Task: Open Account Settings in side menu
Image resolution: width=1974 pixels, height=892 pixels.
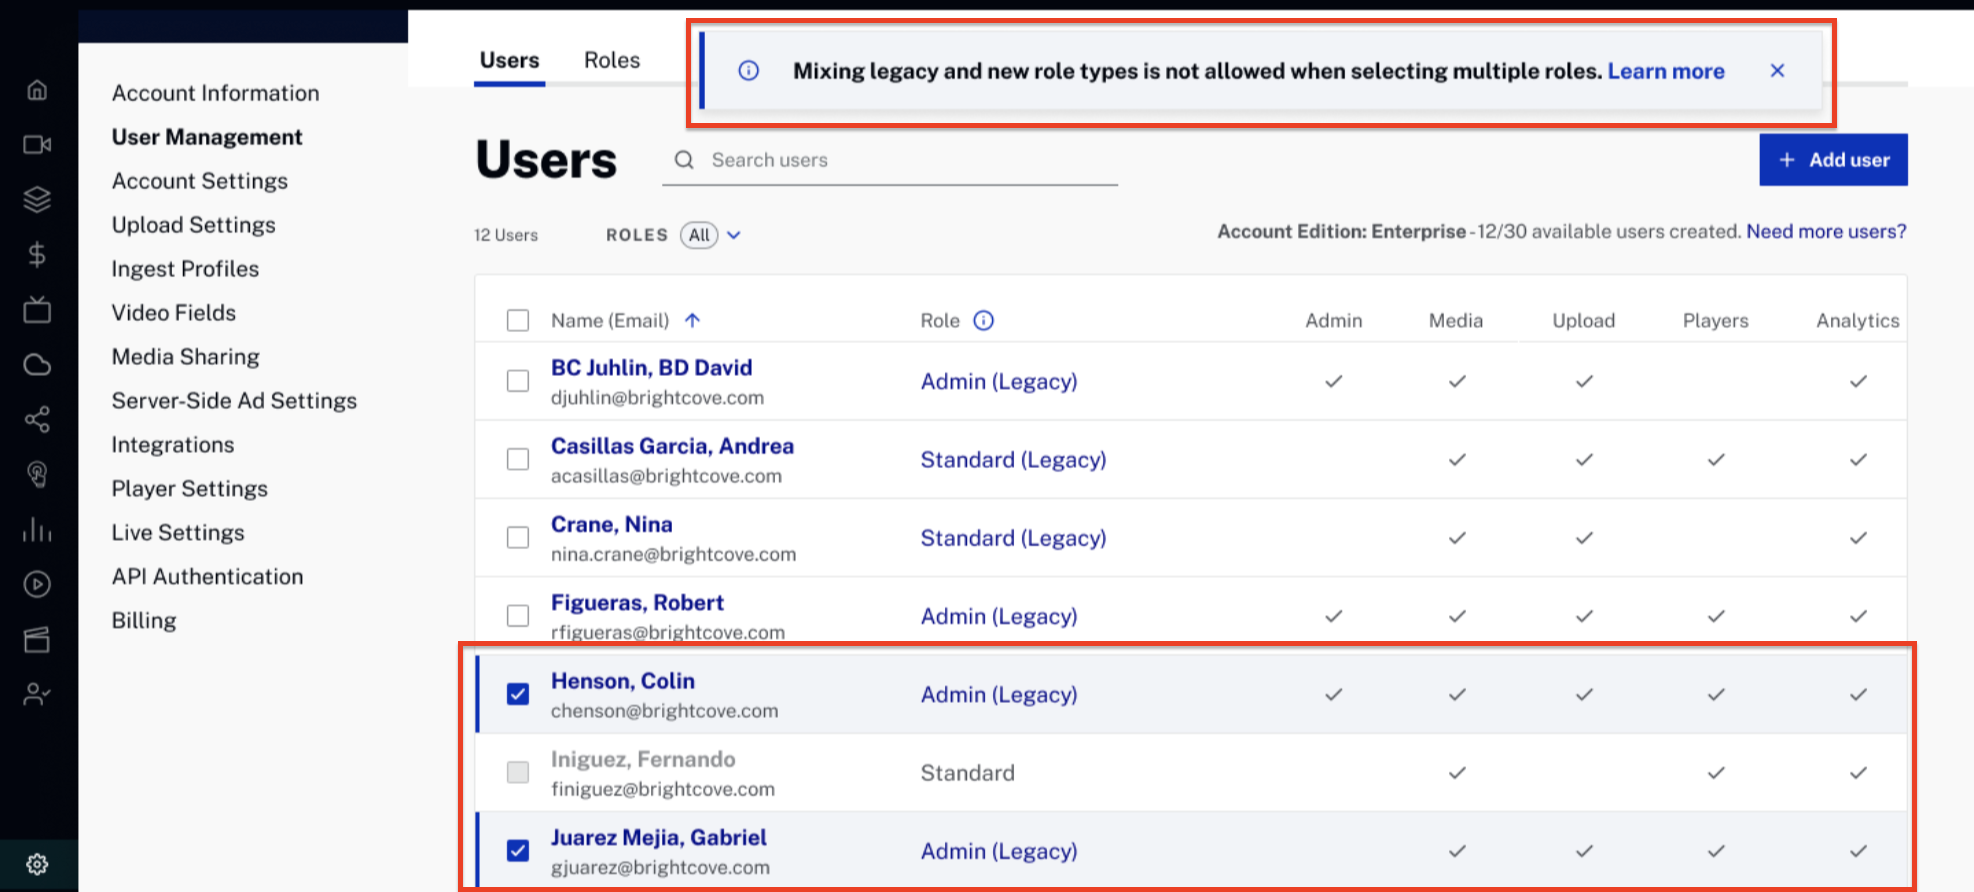Action: click(200, 181)
